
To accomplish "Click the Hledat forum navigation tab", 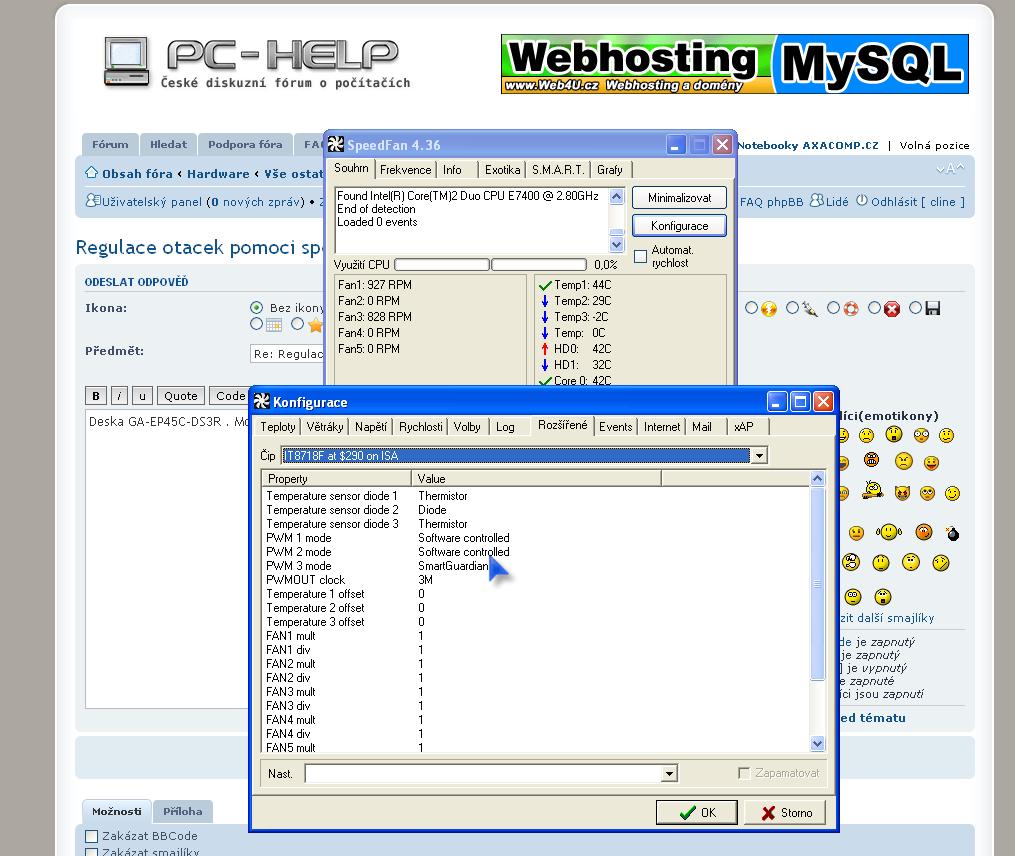I will point(168,144).
